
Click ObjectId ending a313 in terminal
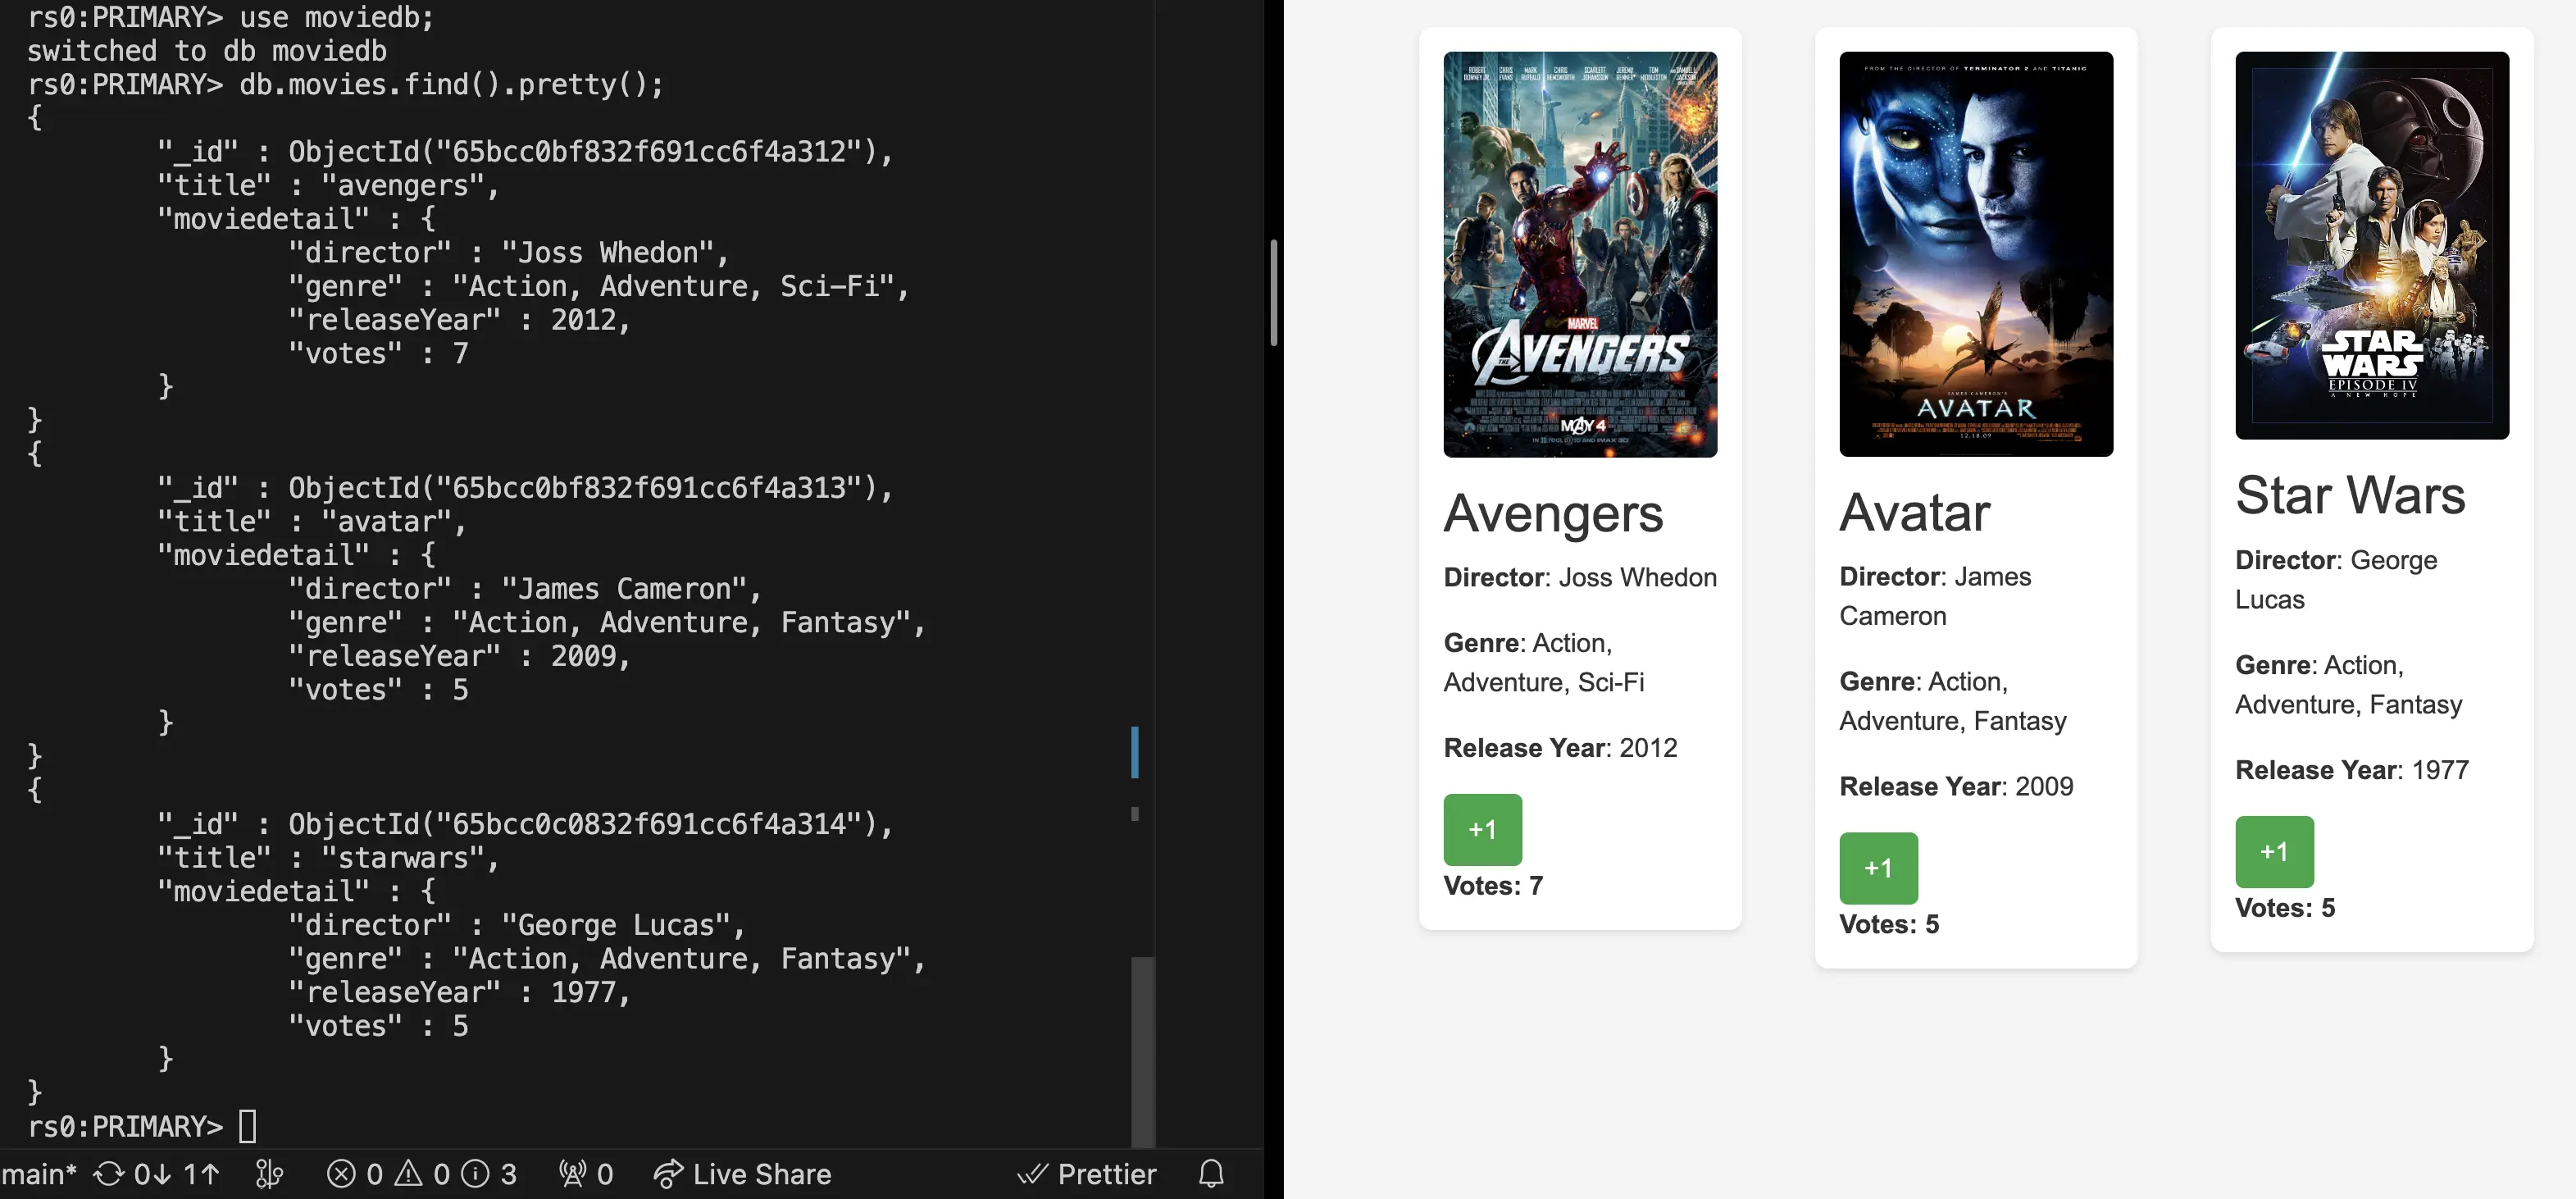coord(583,488)
